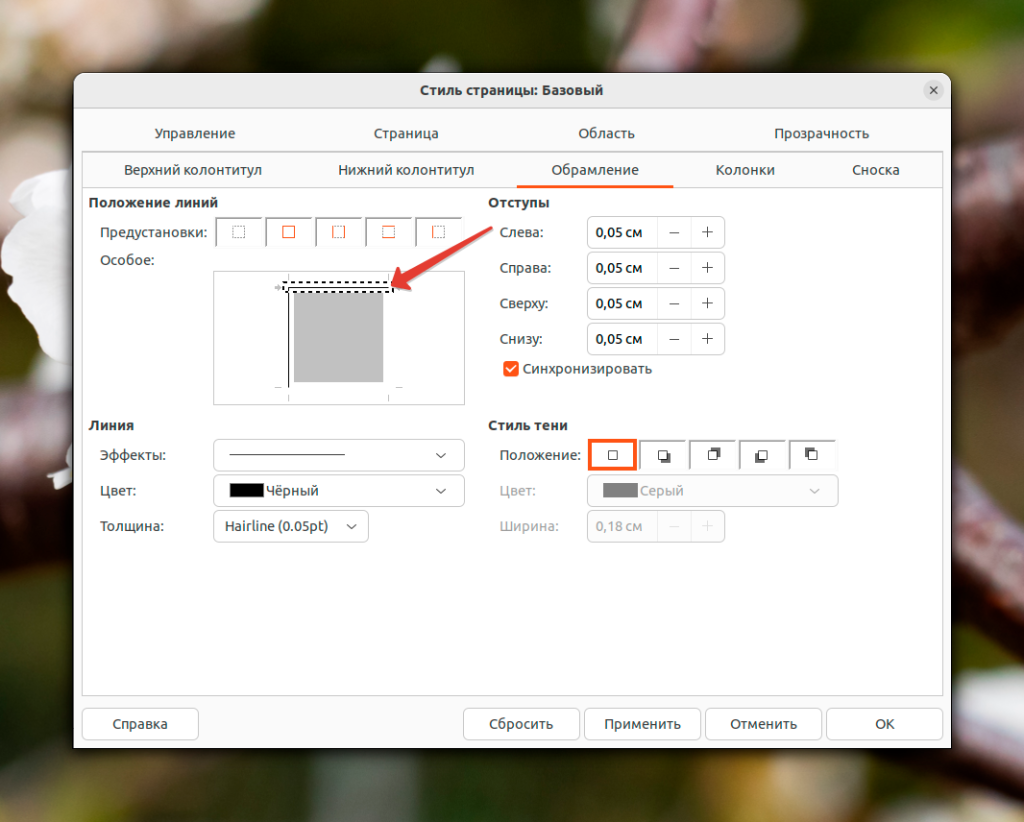Choose shadow to bottom left icon
The width and height of the screenshot is (1024, 822).
(763, 455)
